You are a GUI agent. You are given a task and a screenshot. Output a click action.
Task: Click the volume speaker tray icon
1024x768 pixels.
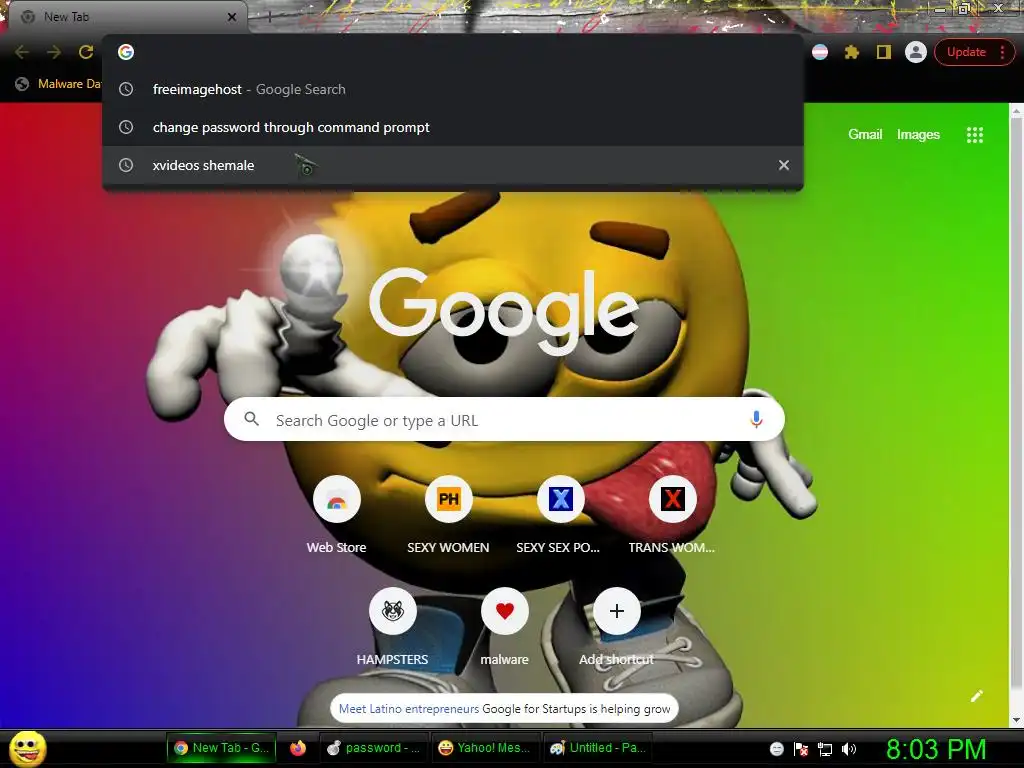coord(848,749)
